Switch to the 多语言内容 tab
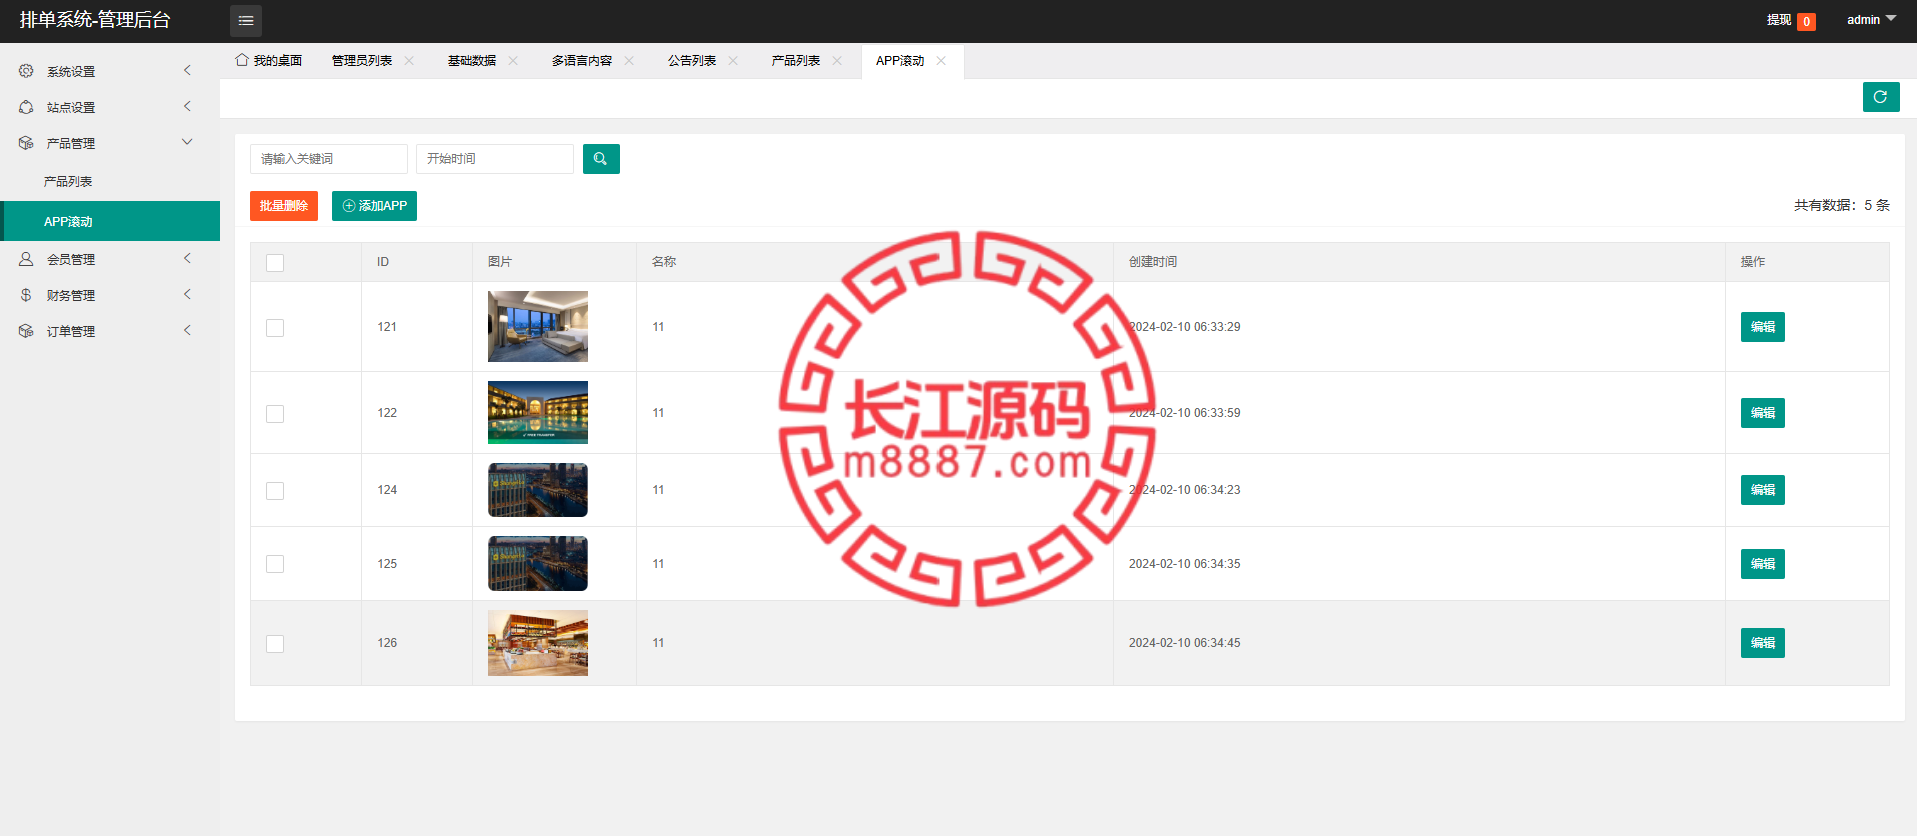This screenshot has height=836, width=1917. tap(582, 61)
